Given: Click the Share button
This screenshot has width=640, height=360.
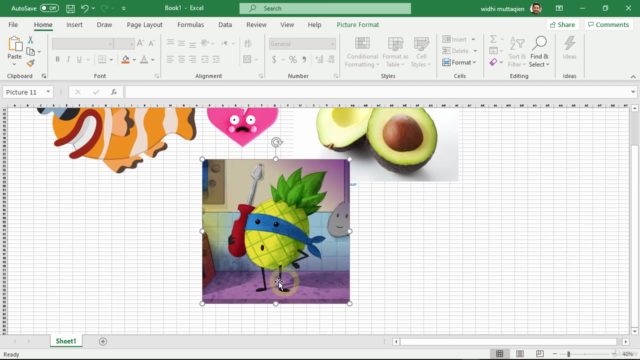Looking at the screenshot, I should [x=562, y=25].
